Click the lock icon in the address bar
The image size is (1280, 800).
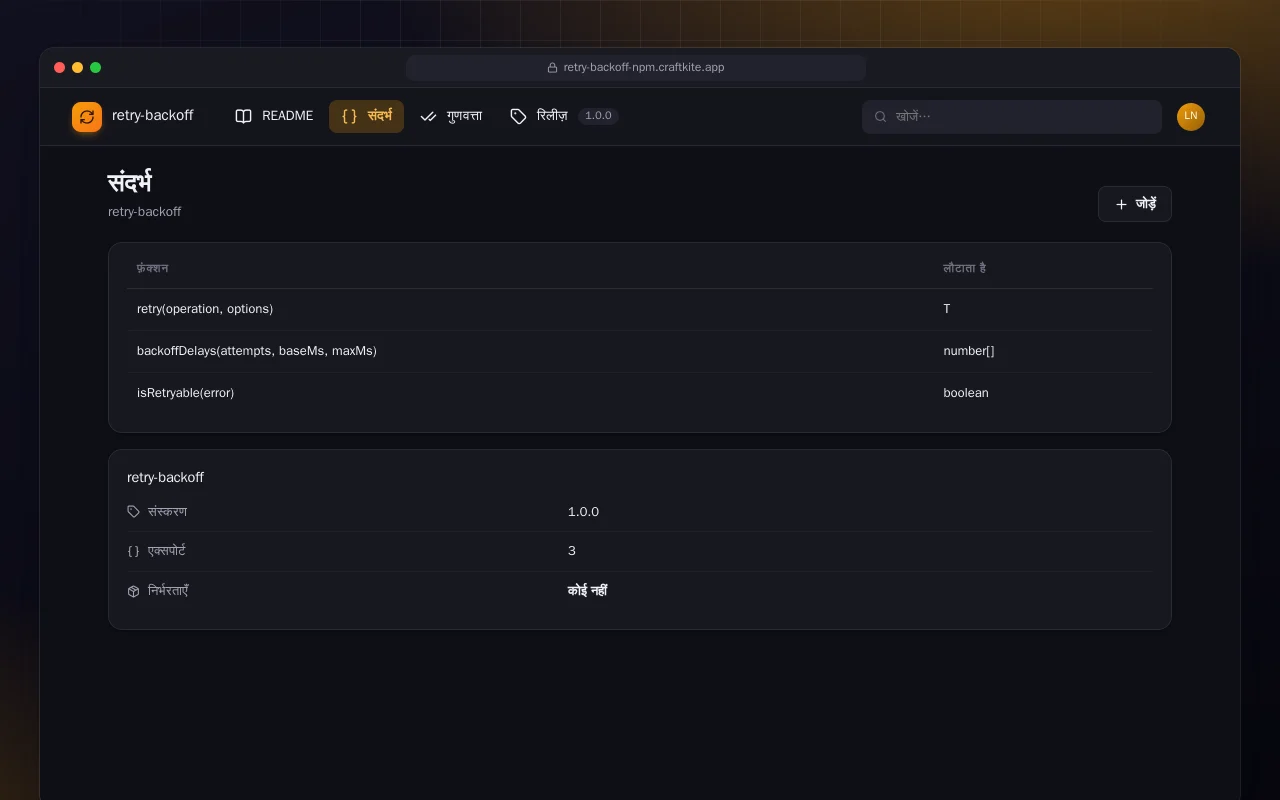[552, 68]
